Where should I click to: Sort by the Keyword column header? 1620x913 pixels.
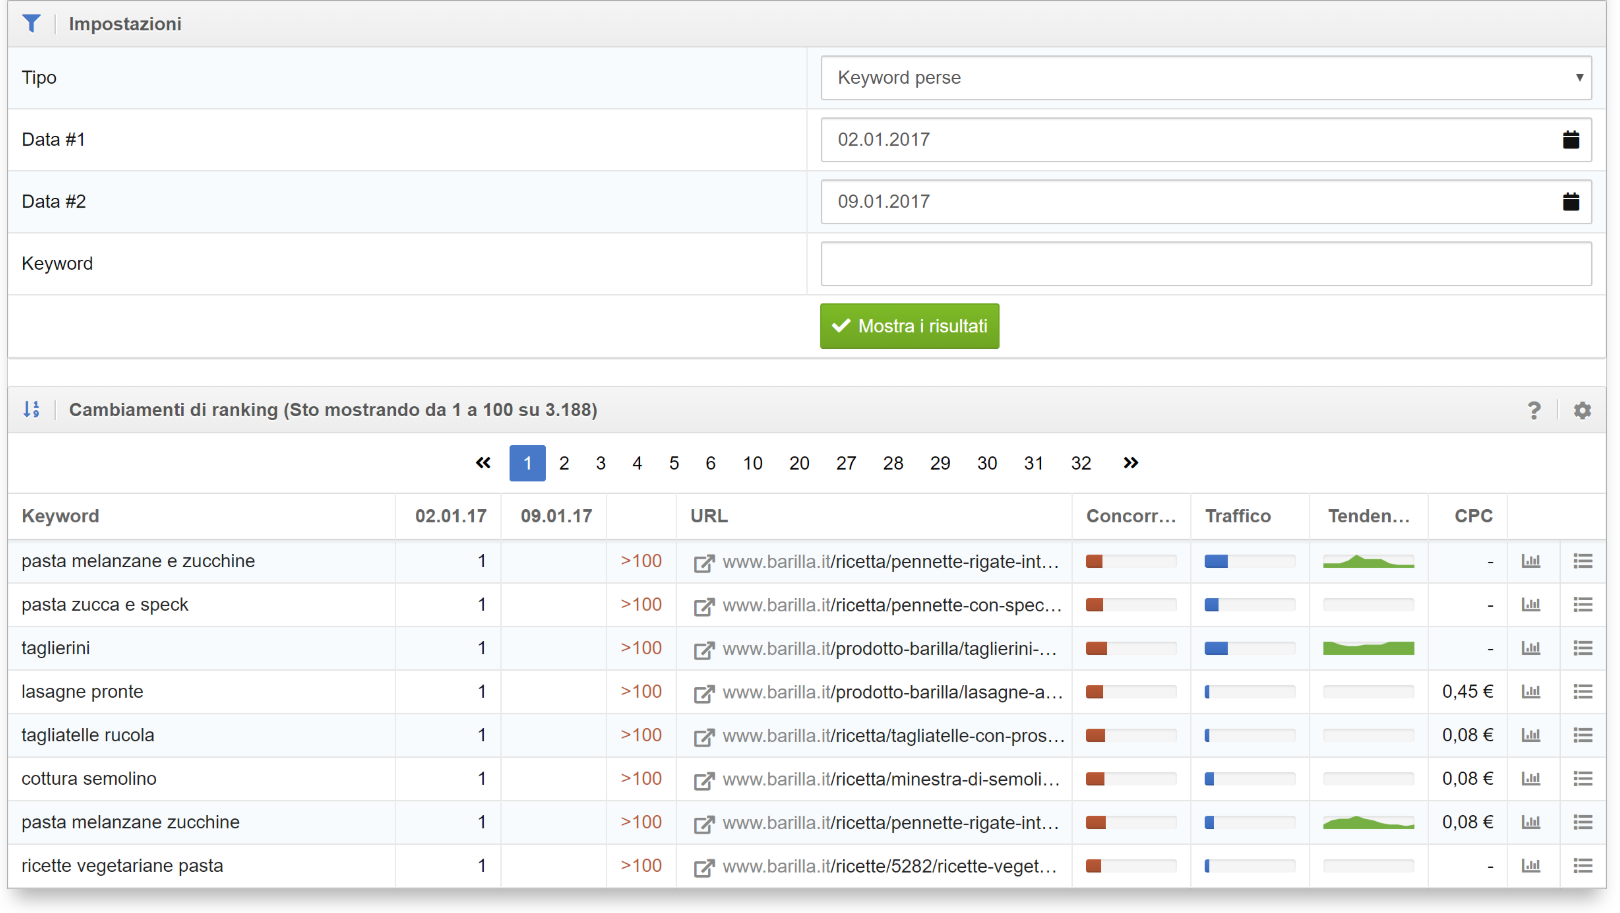tap(60, 516)
